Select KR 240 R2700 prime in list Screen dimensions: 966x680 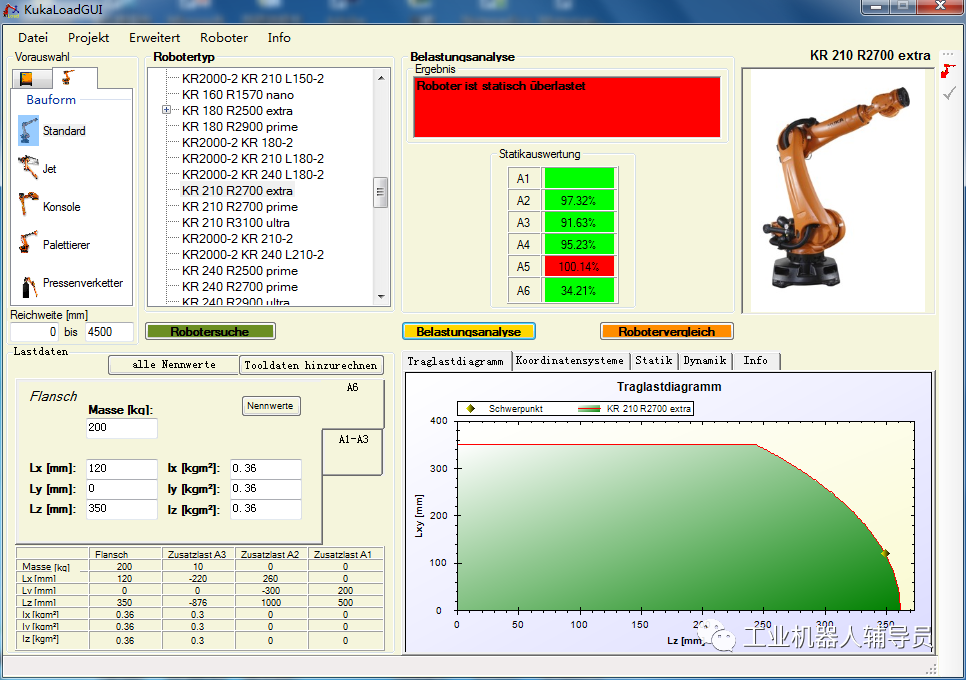point(240,286)
